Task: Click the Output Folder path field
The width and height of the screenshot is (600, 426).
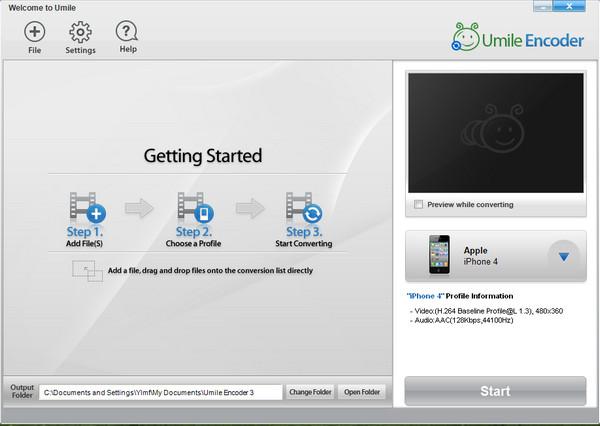Action: (160, 392)
